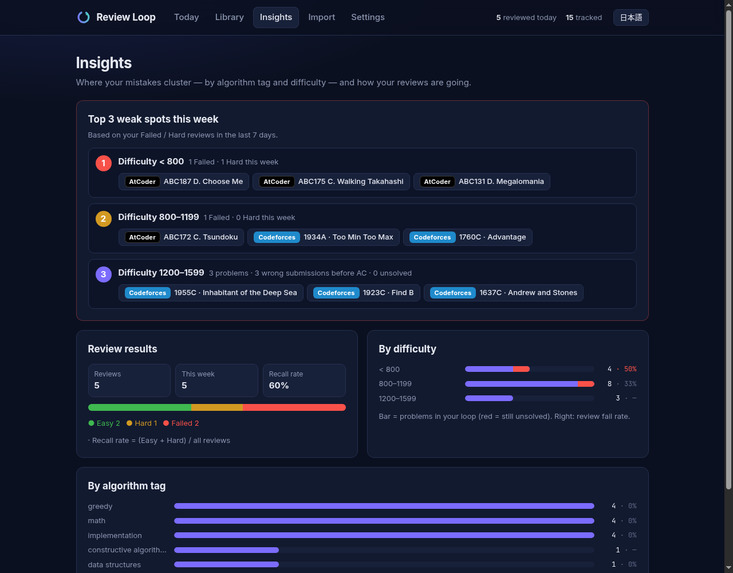
Task: Open 1760C Advantage problem
Action: 467,237
